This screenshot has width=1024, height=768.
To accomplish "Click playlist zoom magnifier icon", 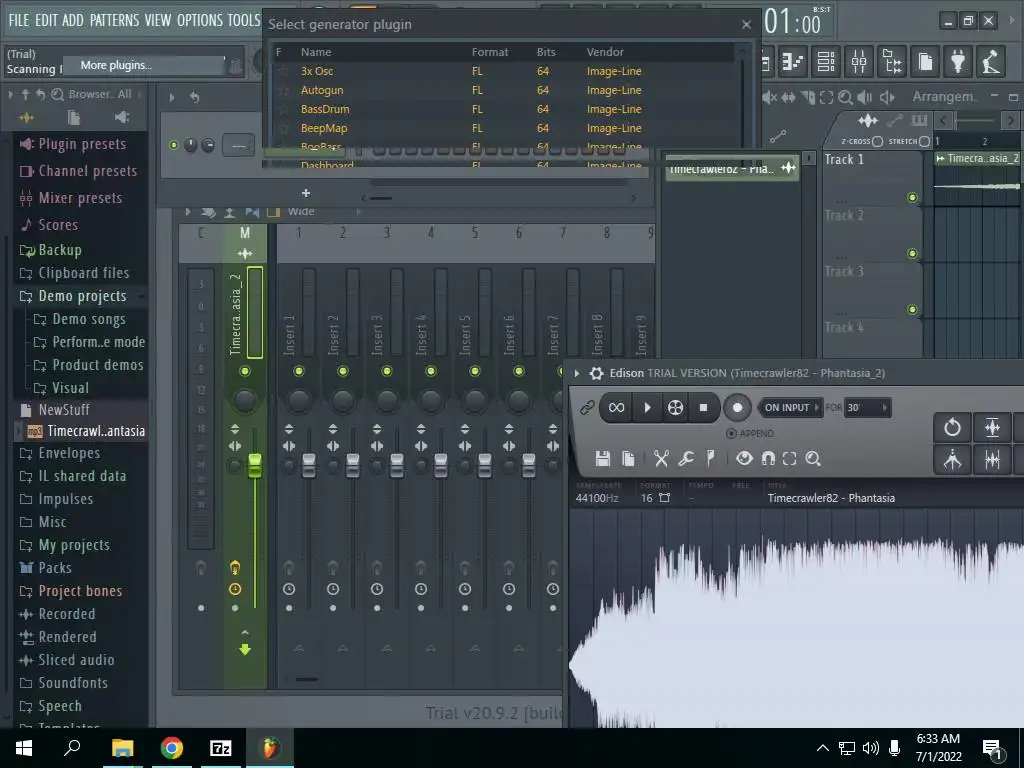I will 845,97.
